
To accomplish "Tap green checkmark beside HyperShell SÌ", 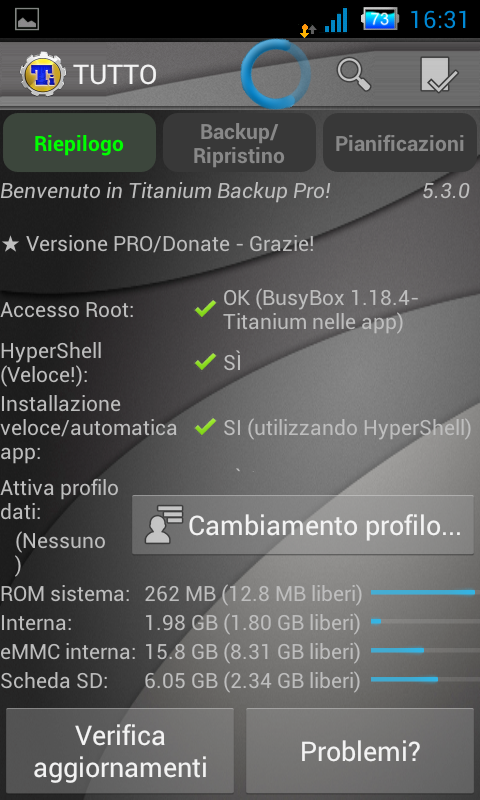I will (206, 362).
